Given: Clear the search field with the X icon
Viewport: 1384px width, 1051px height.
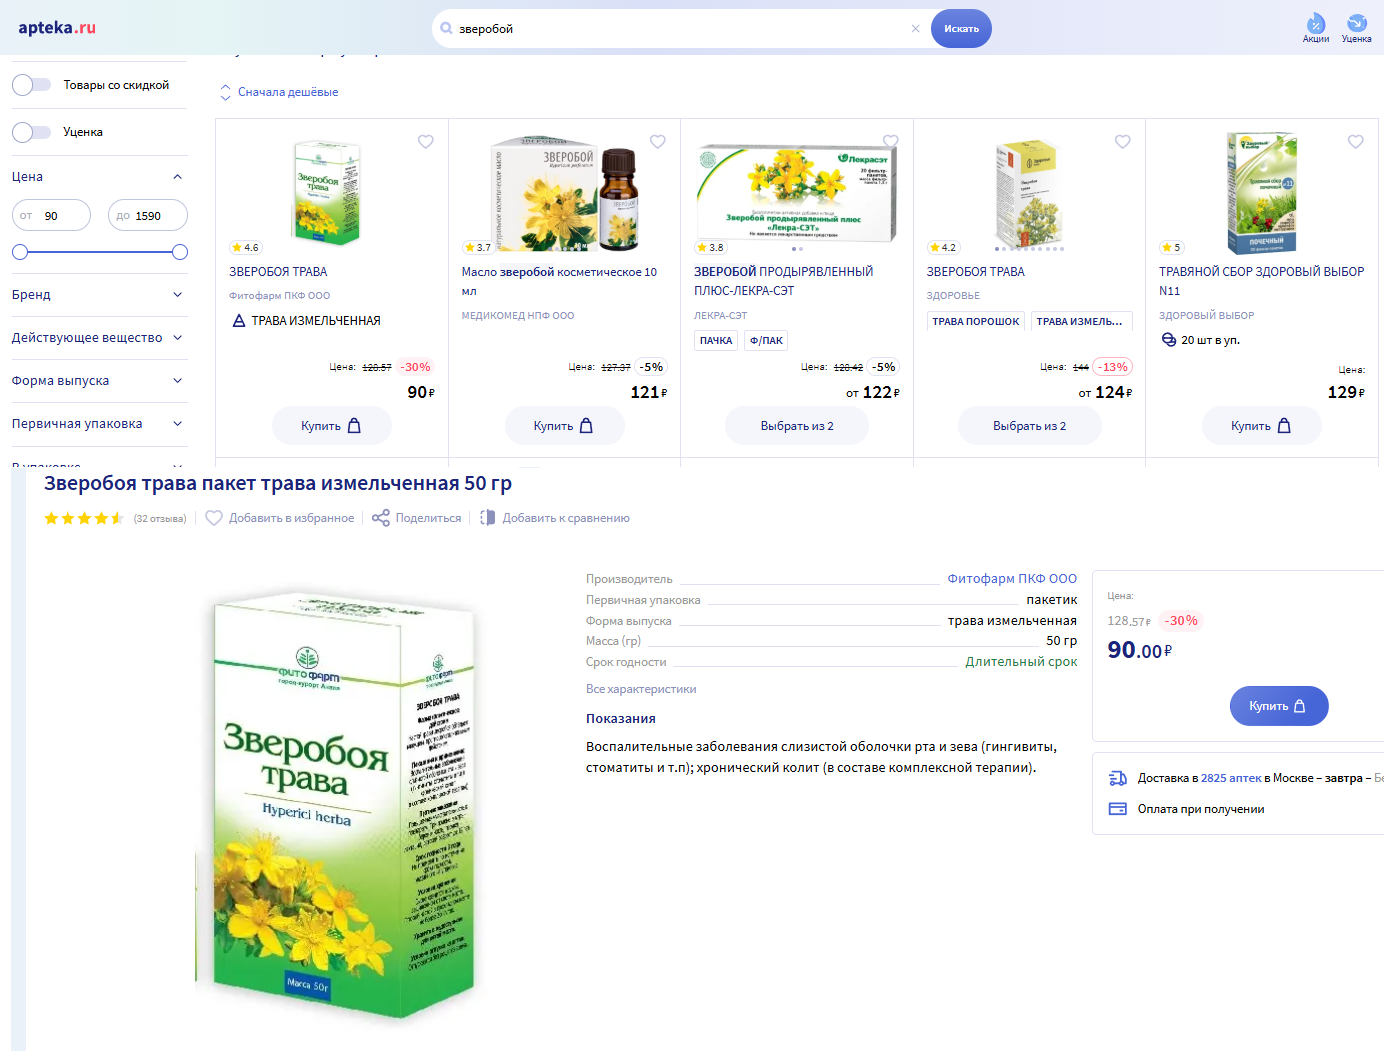Looking at the screenshot, I should [x=915, y=29].
